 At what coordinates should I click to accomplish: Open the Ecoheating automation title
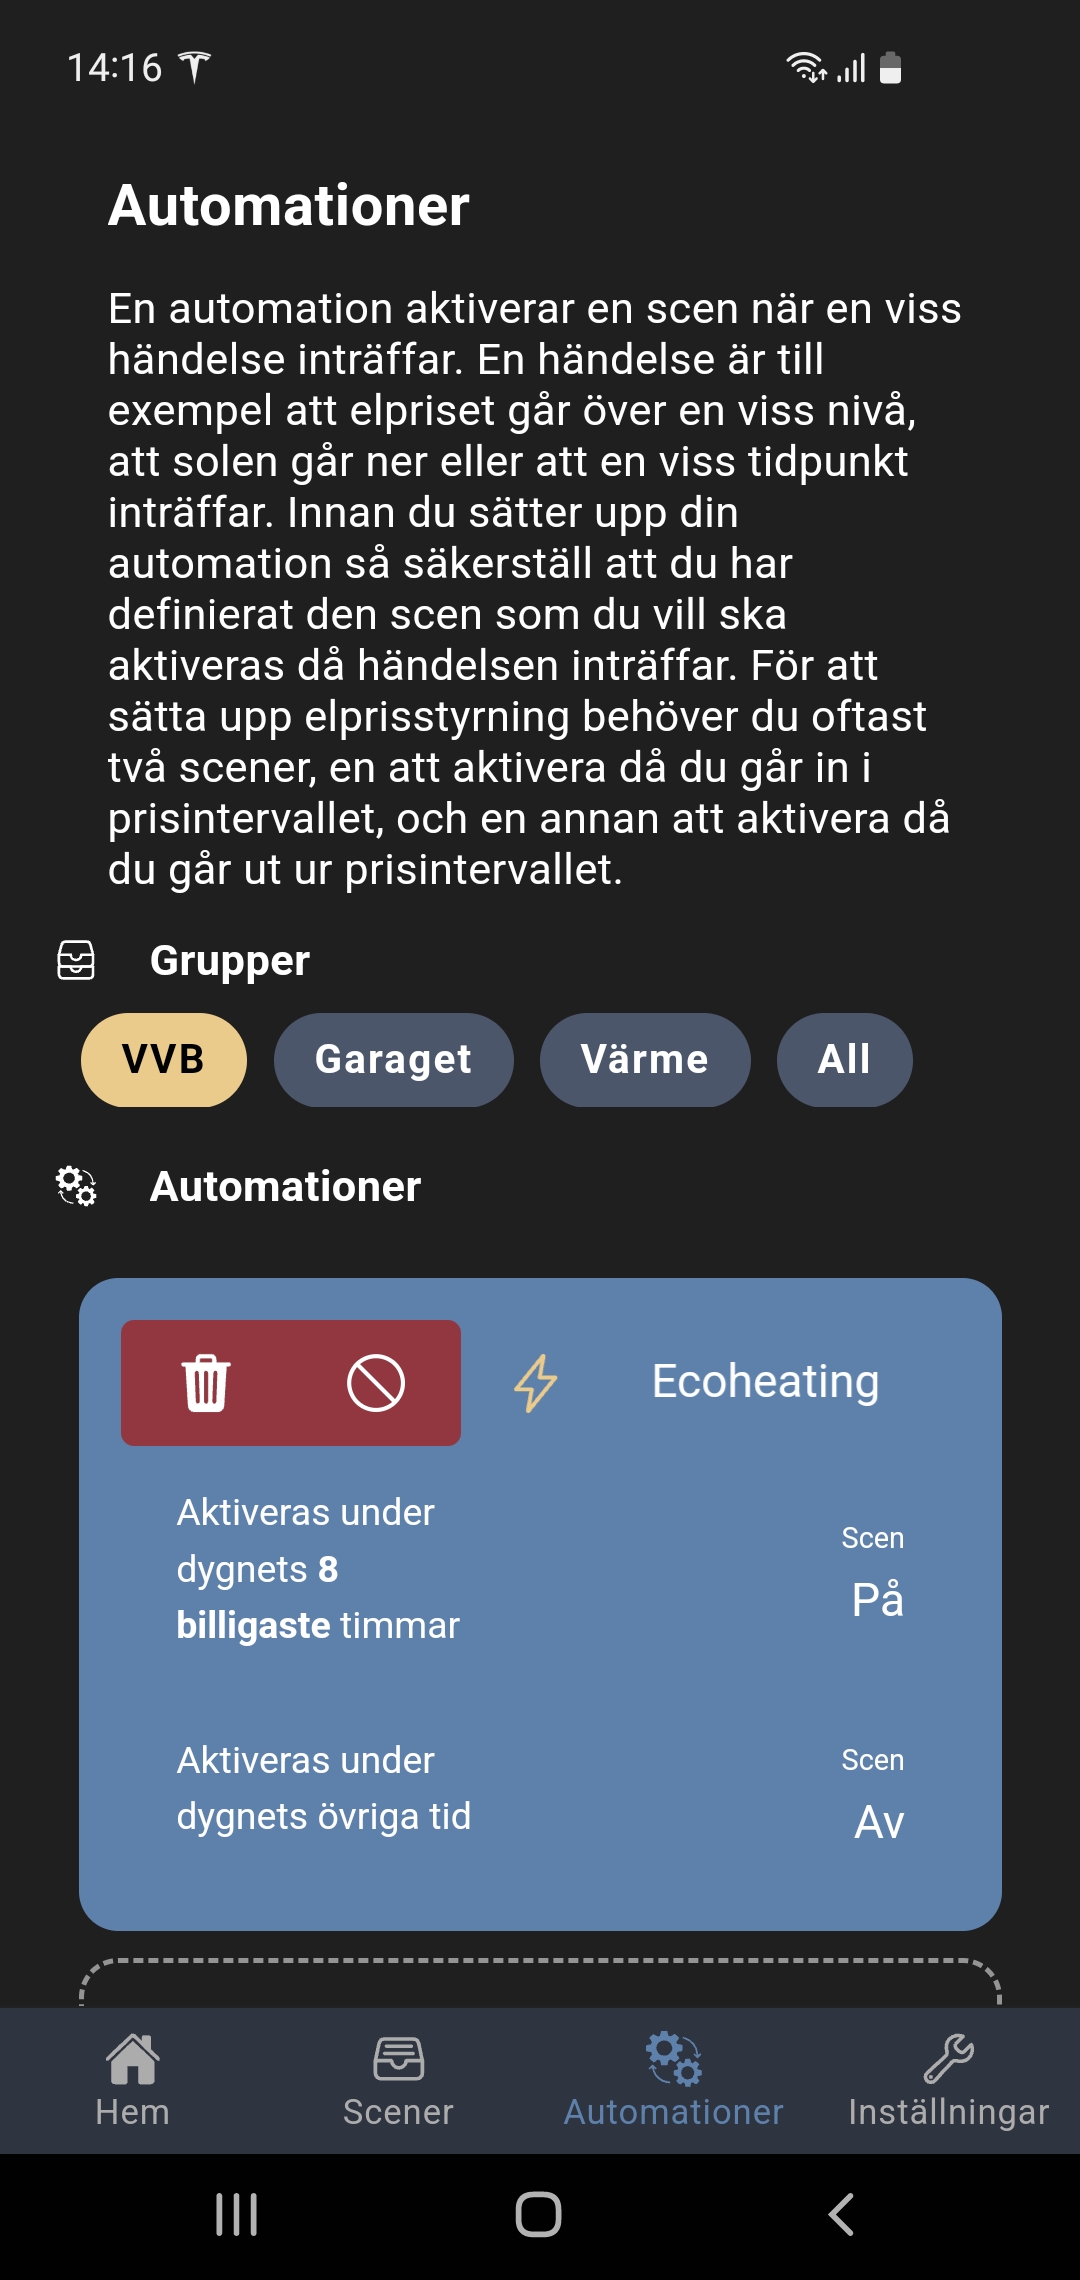766,1381
